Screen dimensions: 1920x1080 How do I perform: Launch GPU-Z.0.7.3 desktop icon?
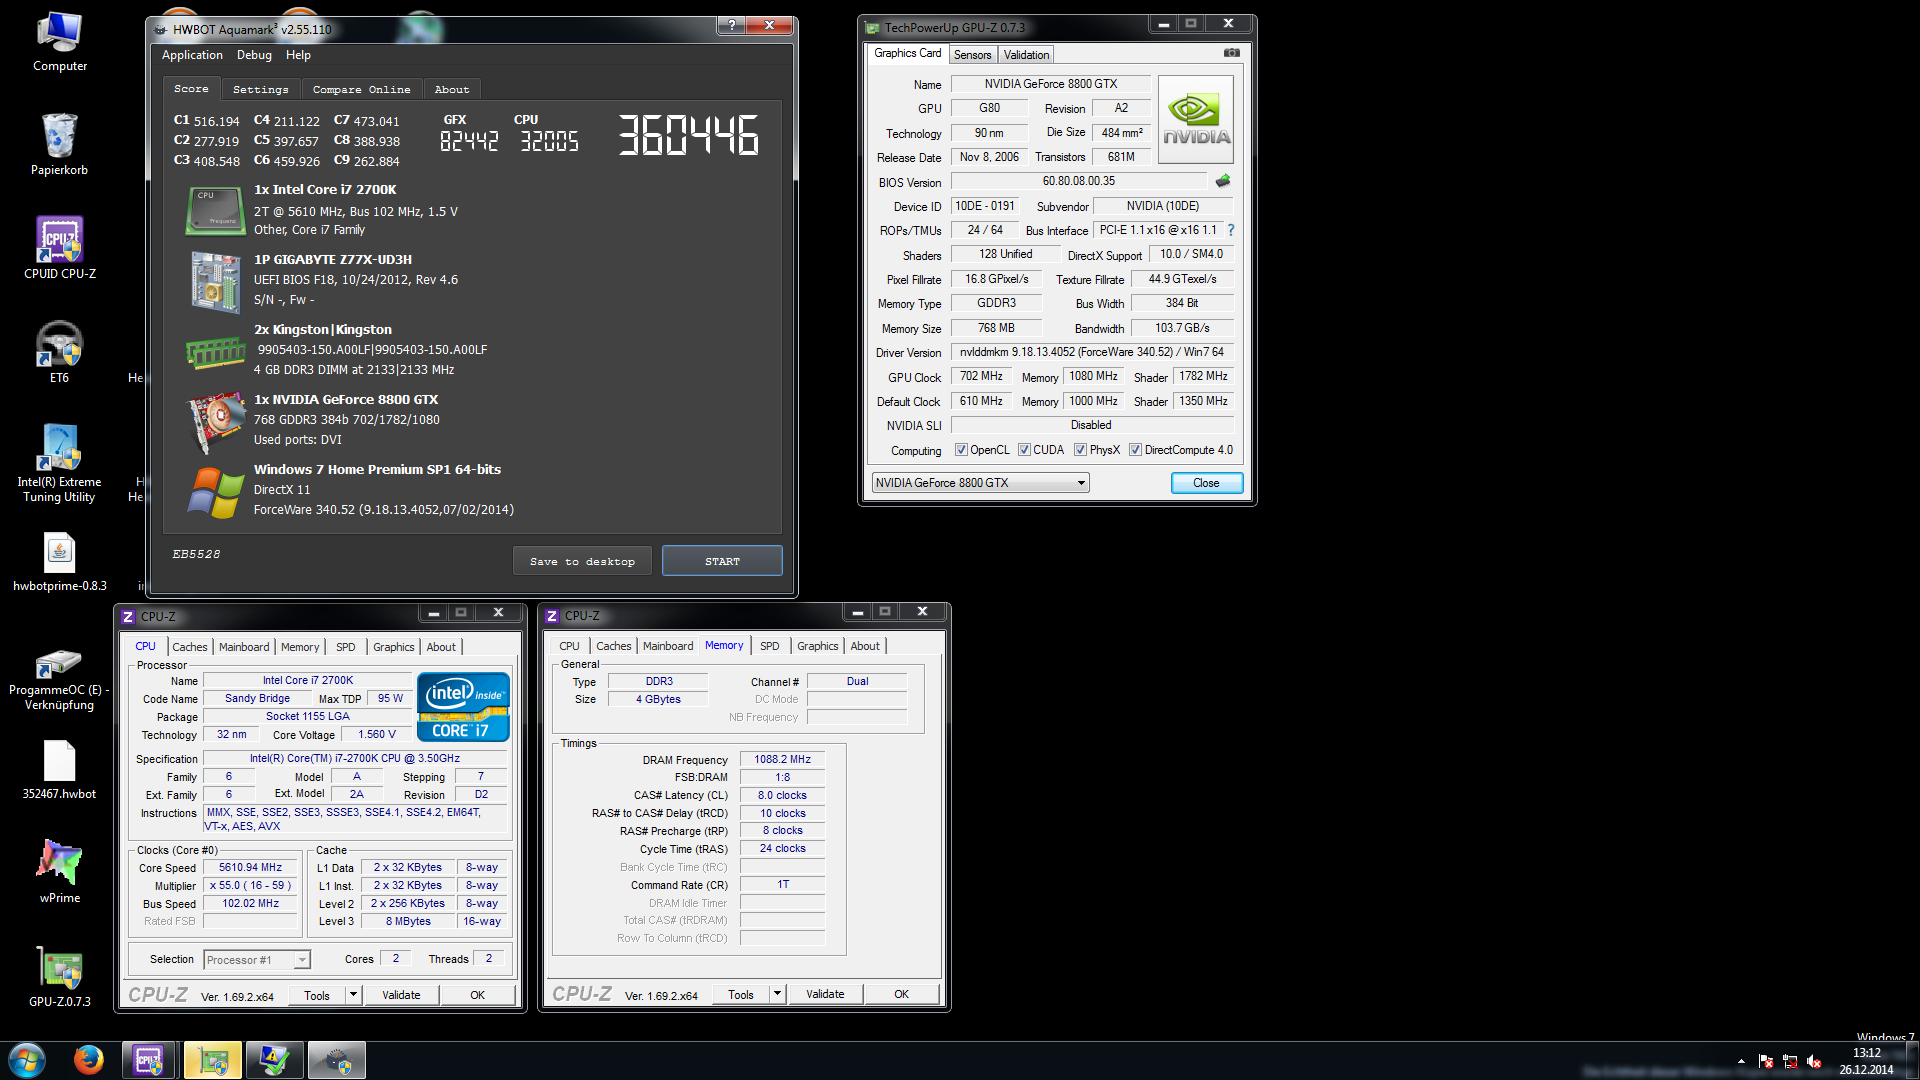click(60, 975)
